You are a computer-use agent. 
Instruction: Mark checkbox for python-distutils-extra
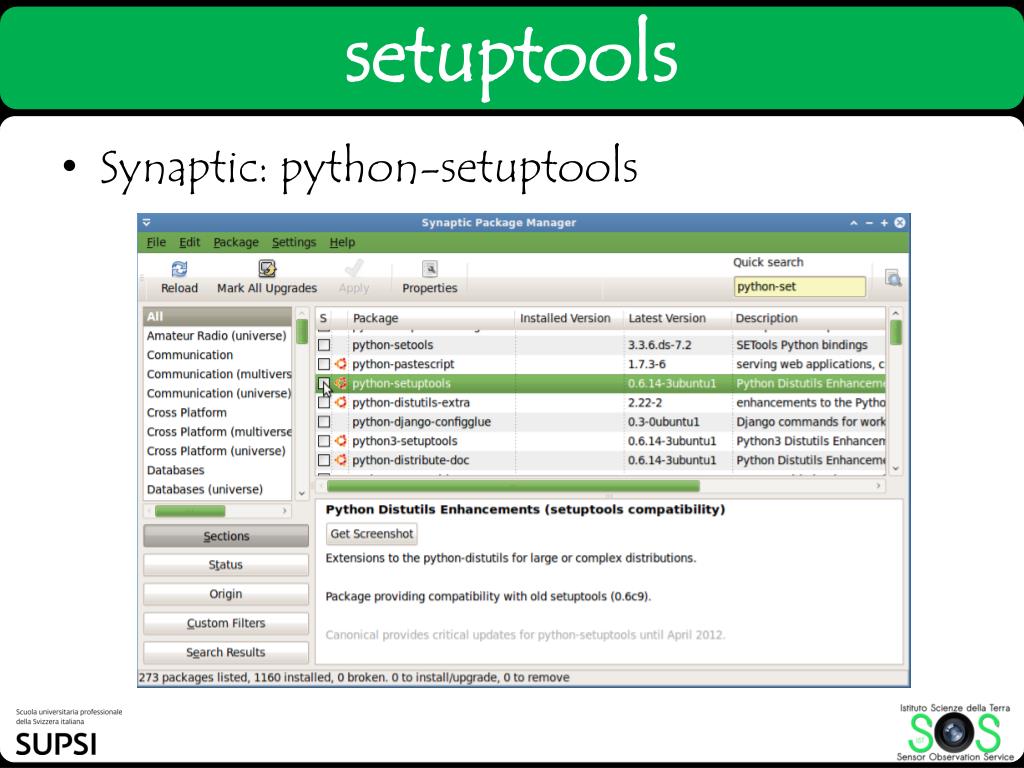pos(324,402)
